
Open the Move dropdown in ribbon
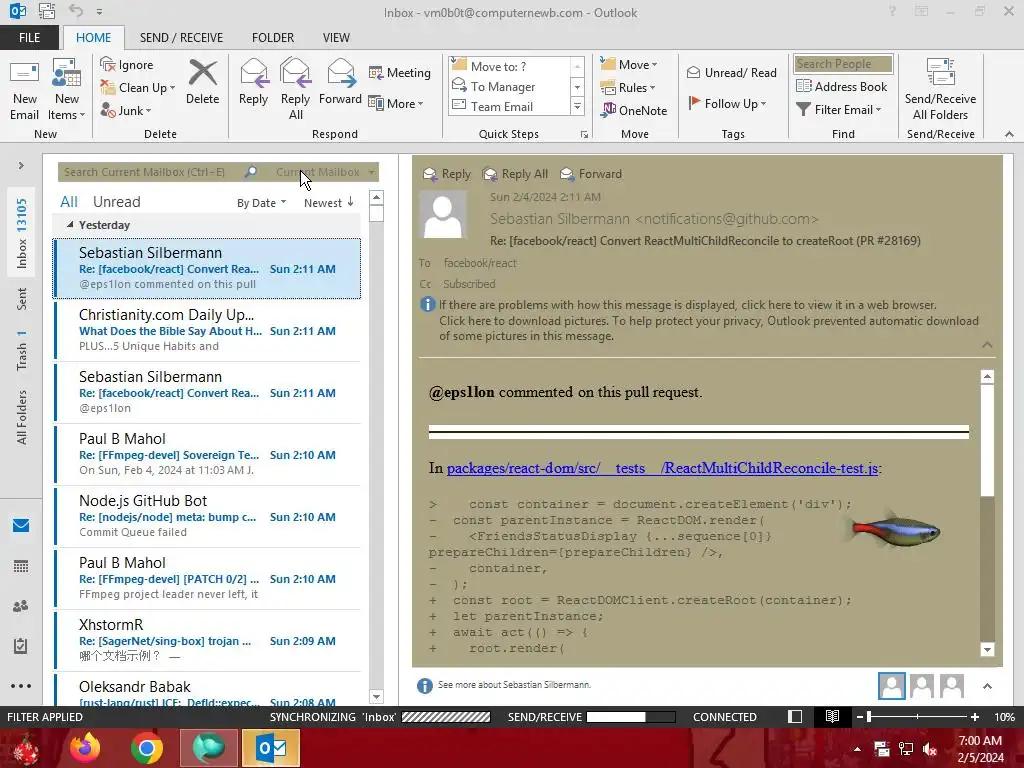pyautogui.click(x=629, y=65)
